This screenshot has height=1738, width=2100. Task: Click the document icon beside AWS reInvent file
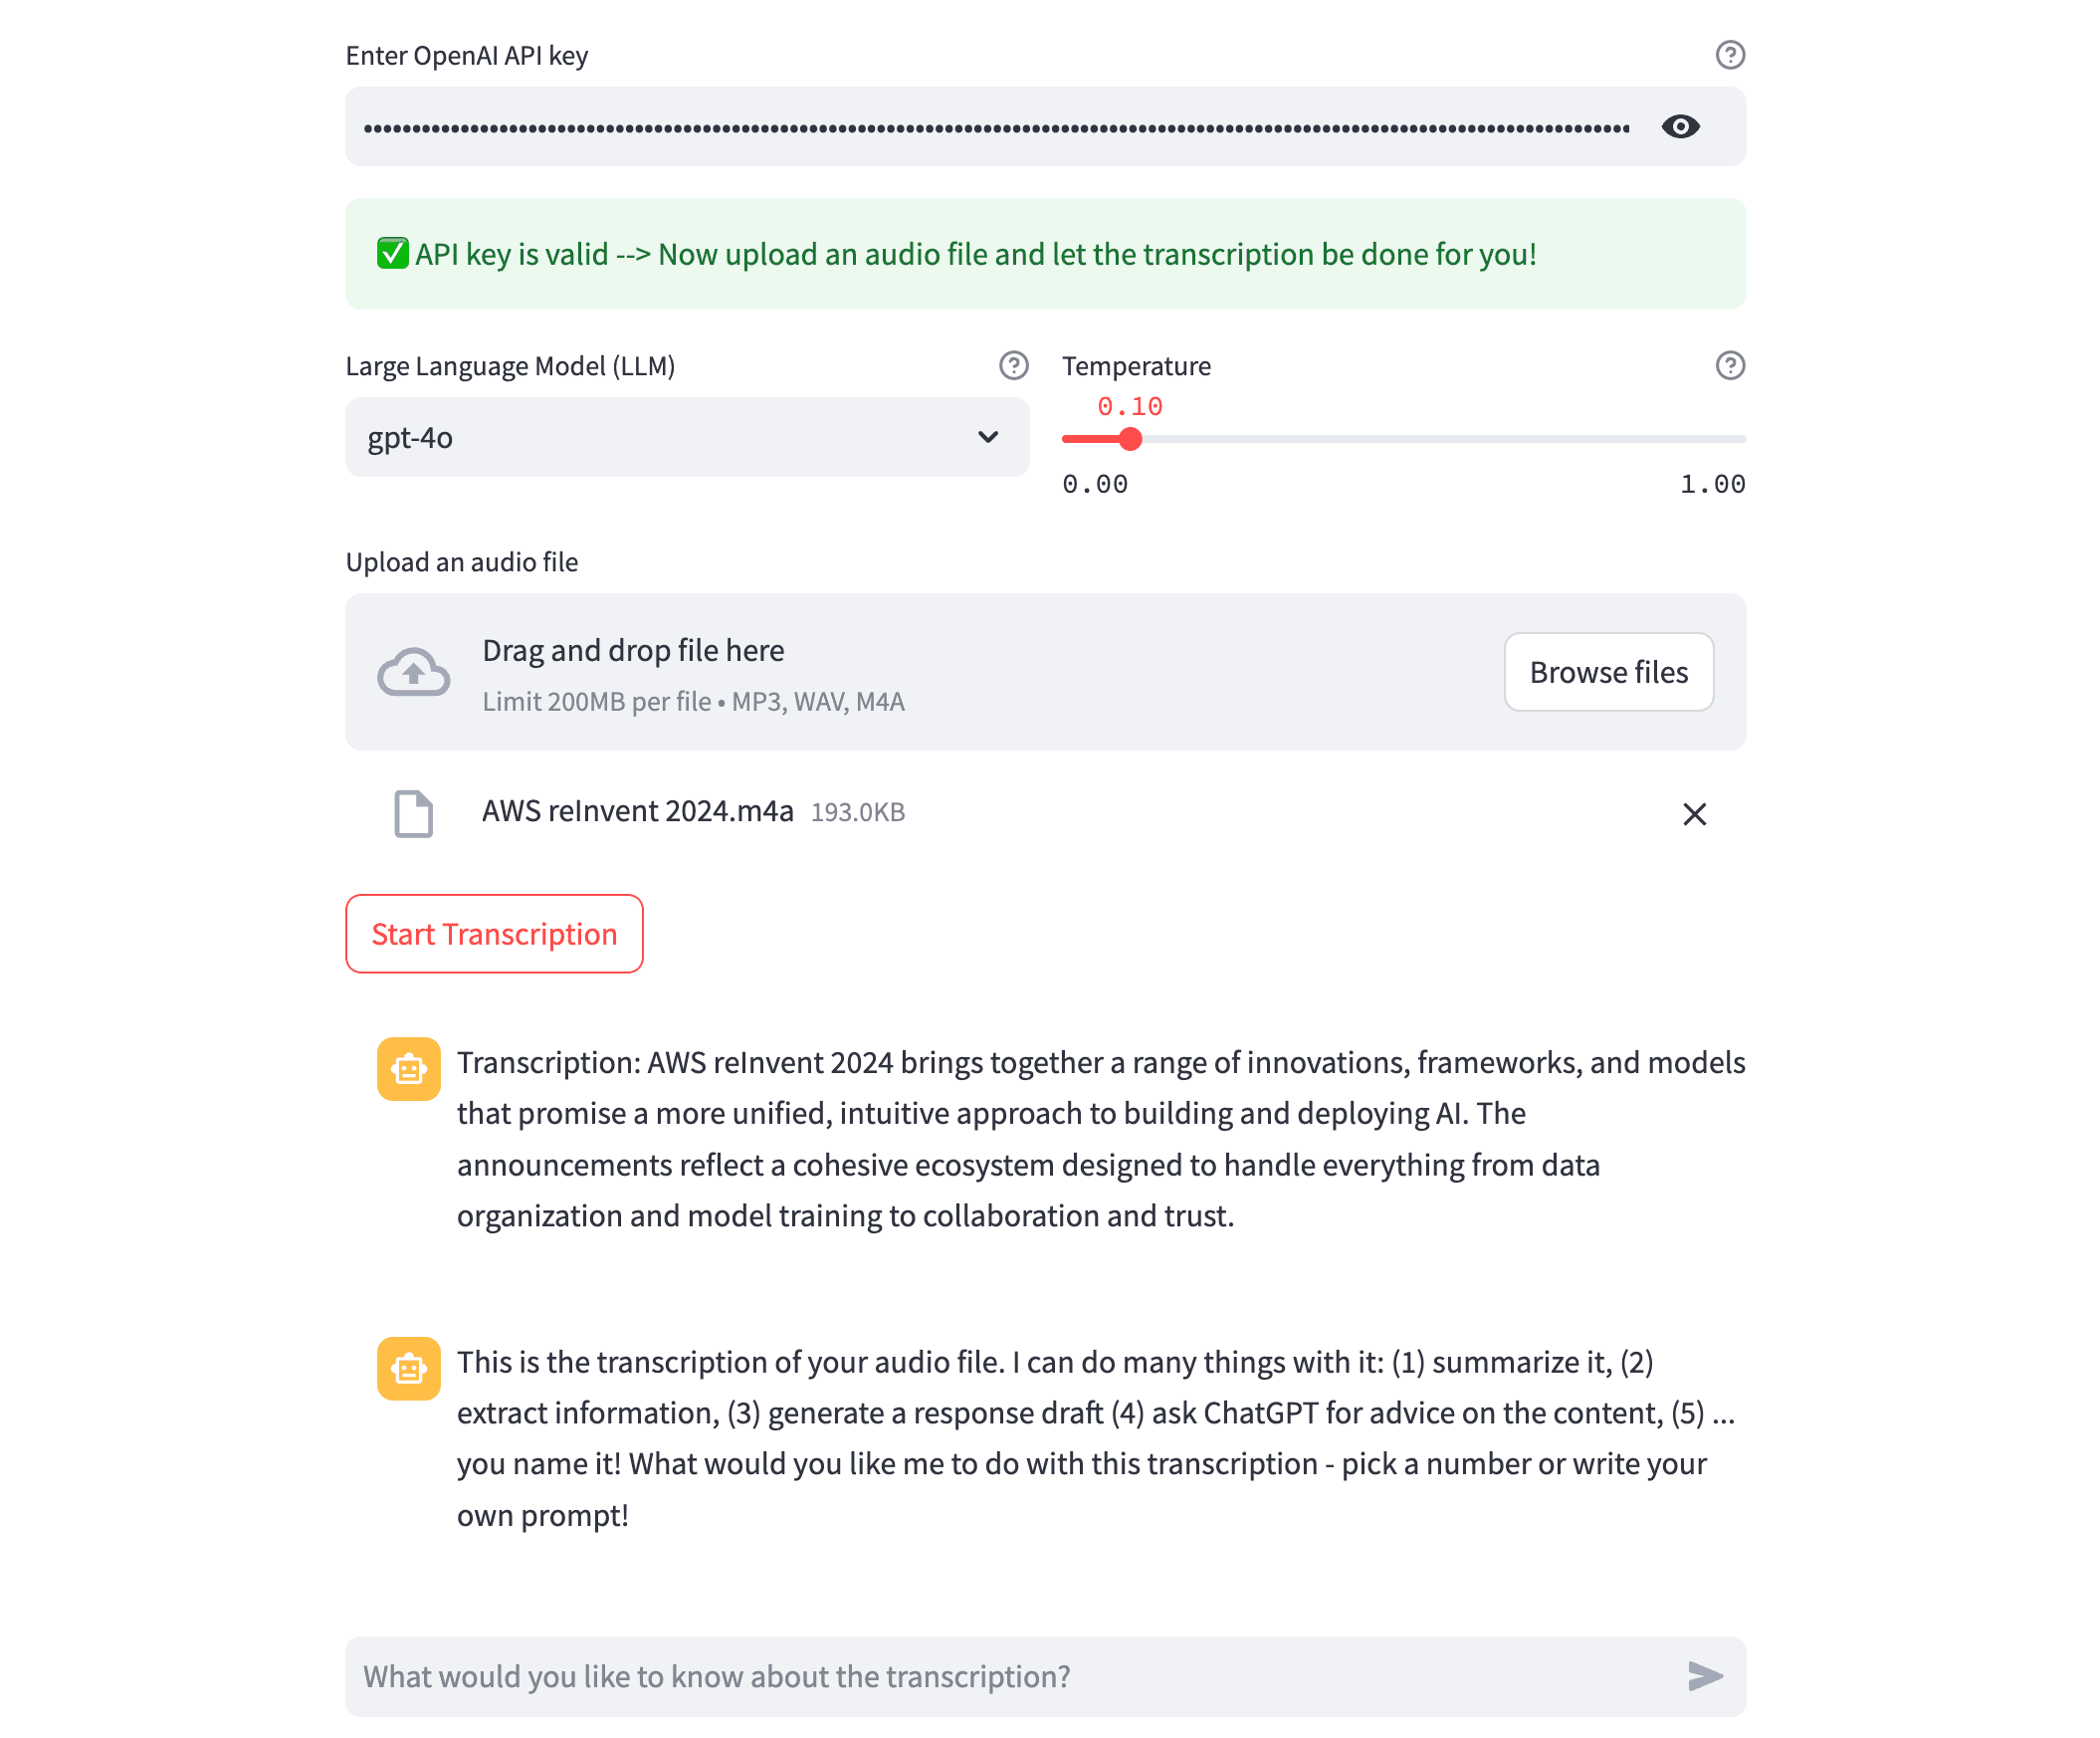(x=413, y=813)
